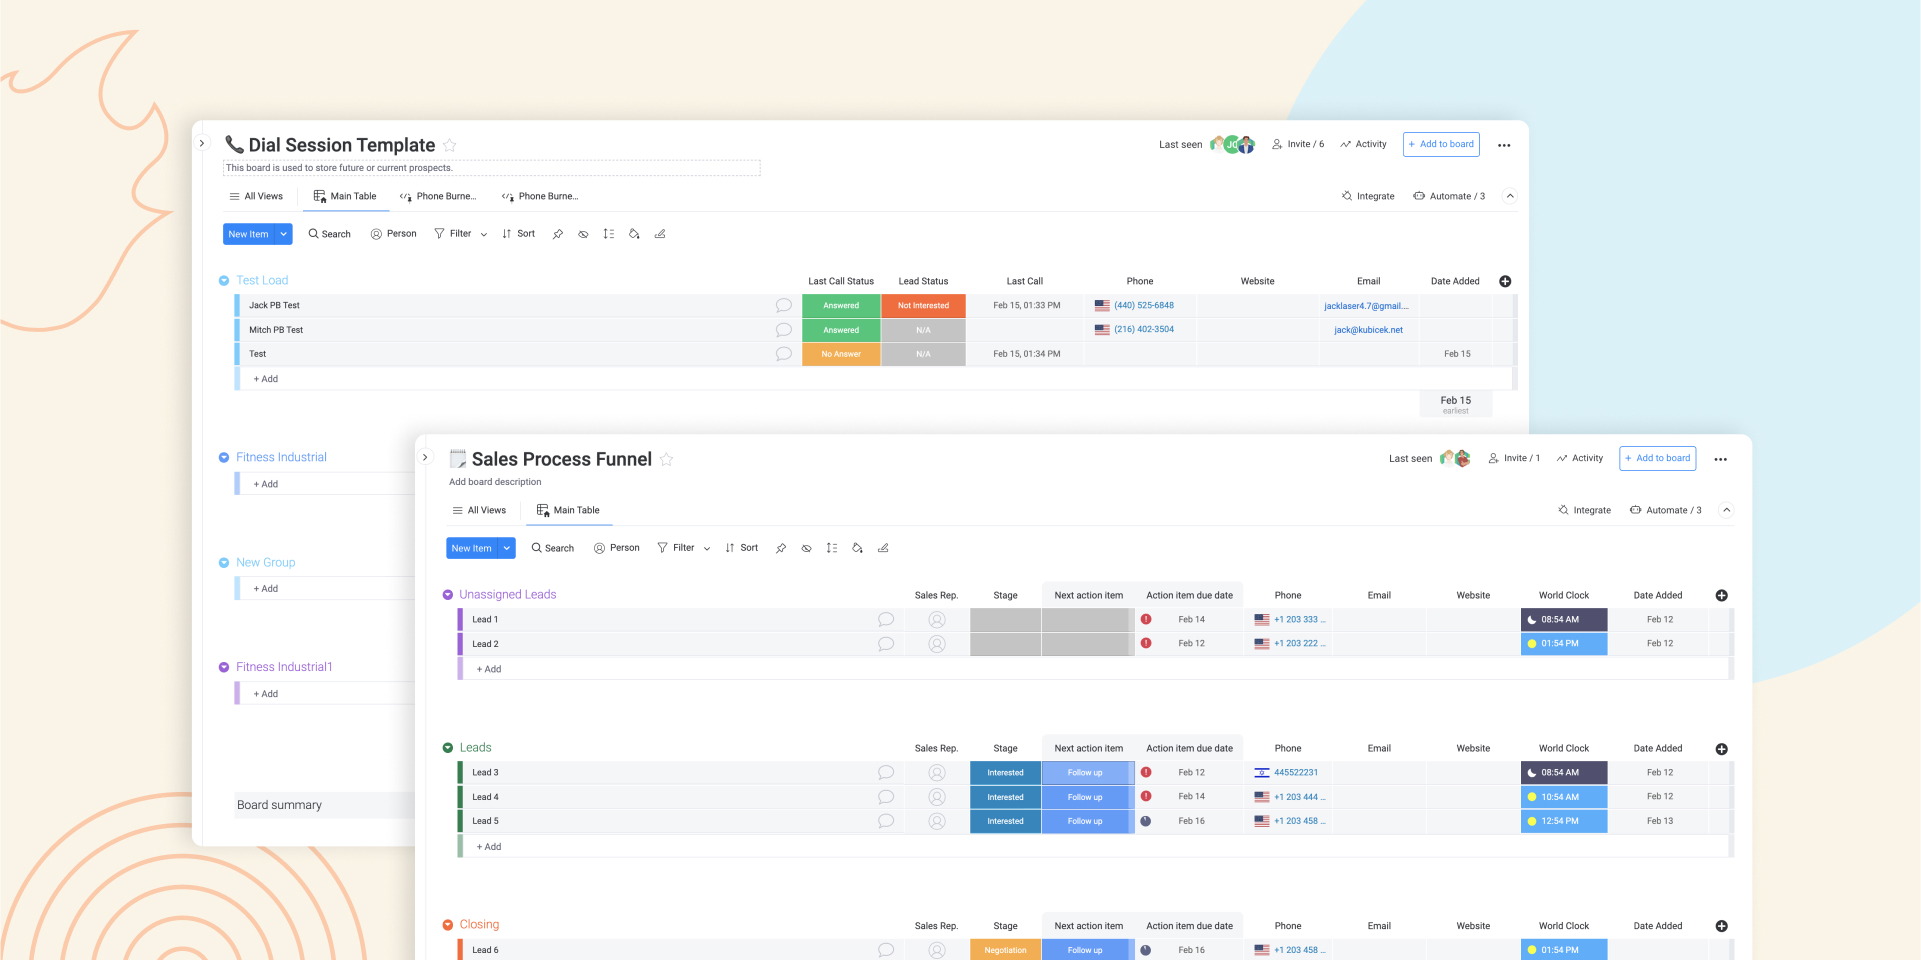Click the orange No Answer status cell

click(x=841, y=354)
